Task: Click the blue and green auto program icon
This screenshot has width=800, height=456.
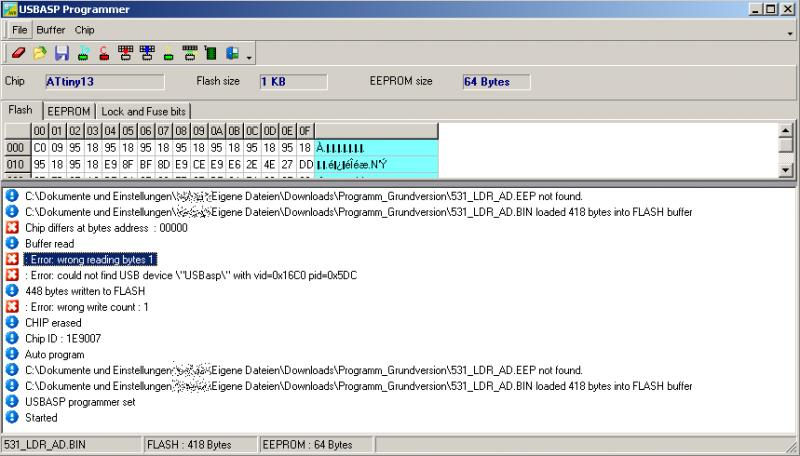Action: tap(233, 53)
